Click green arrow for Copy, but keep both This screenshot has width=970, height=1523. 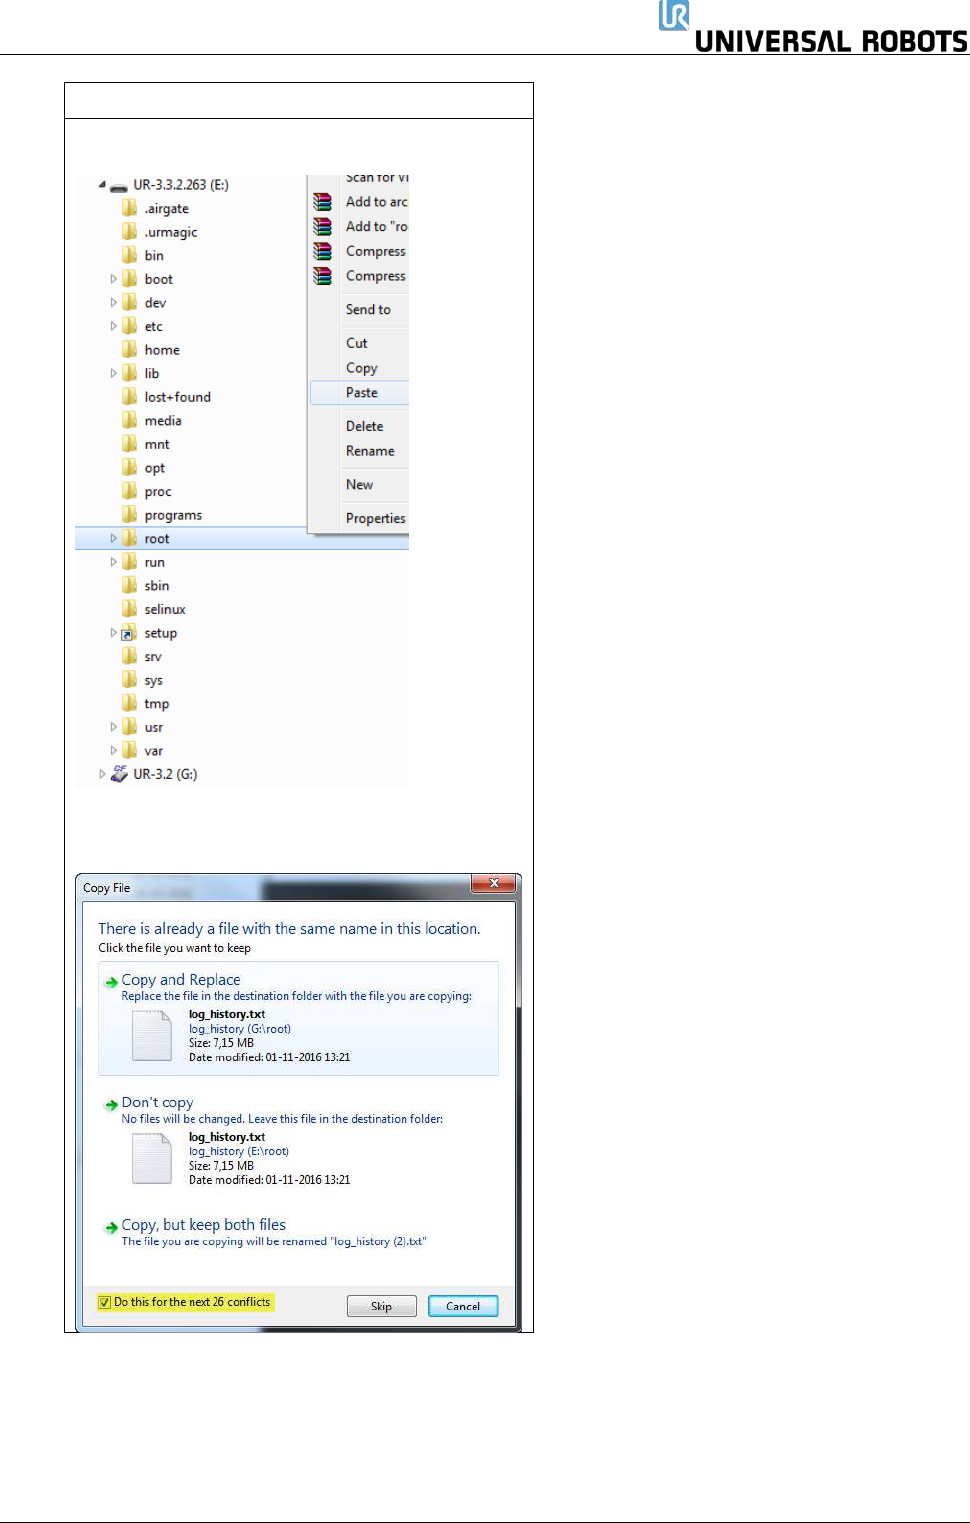(112, 1227)
